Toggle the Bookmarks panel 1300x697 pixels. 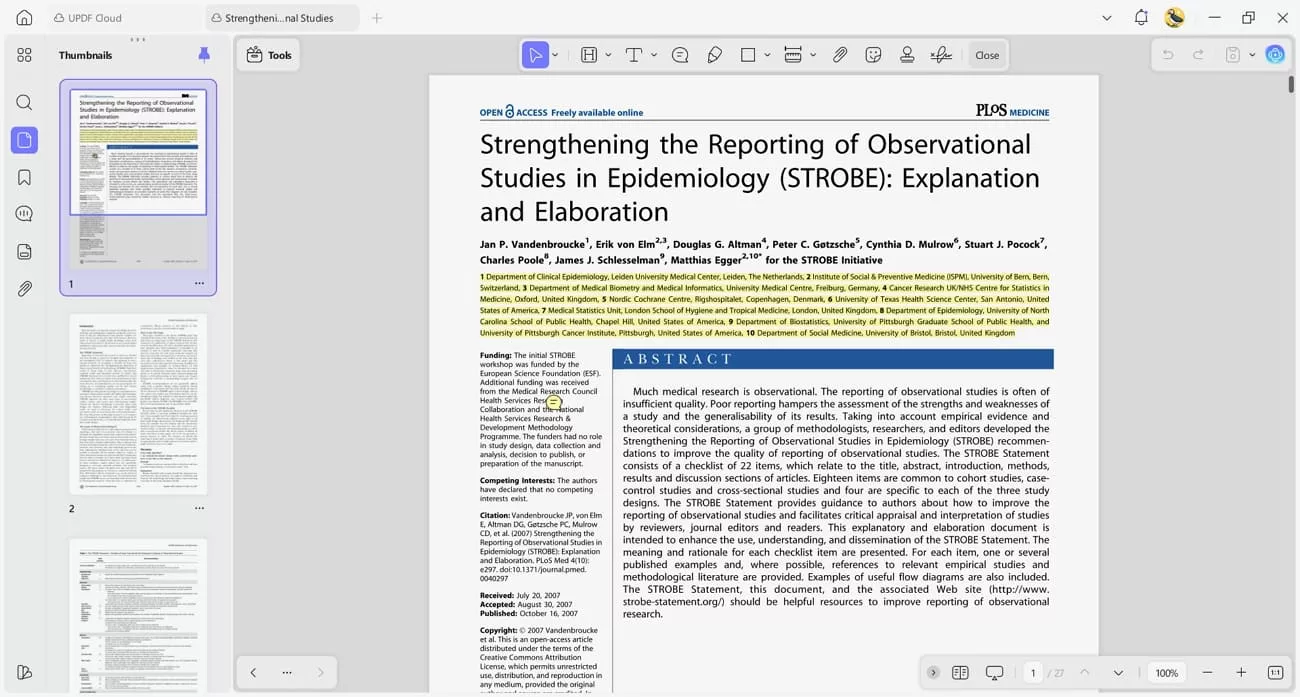coord(24,176)
